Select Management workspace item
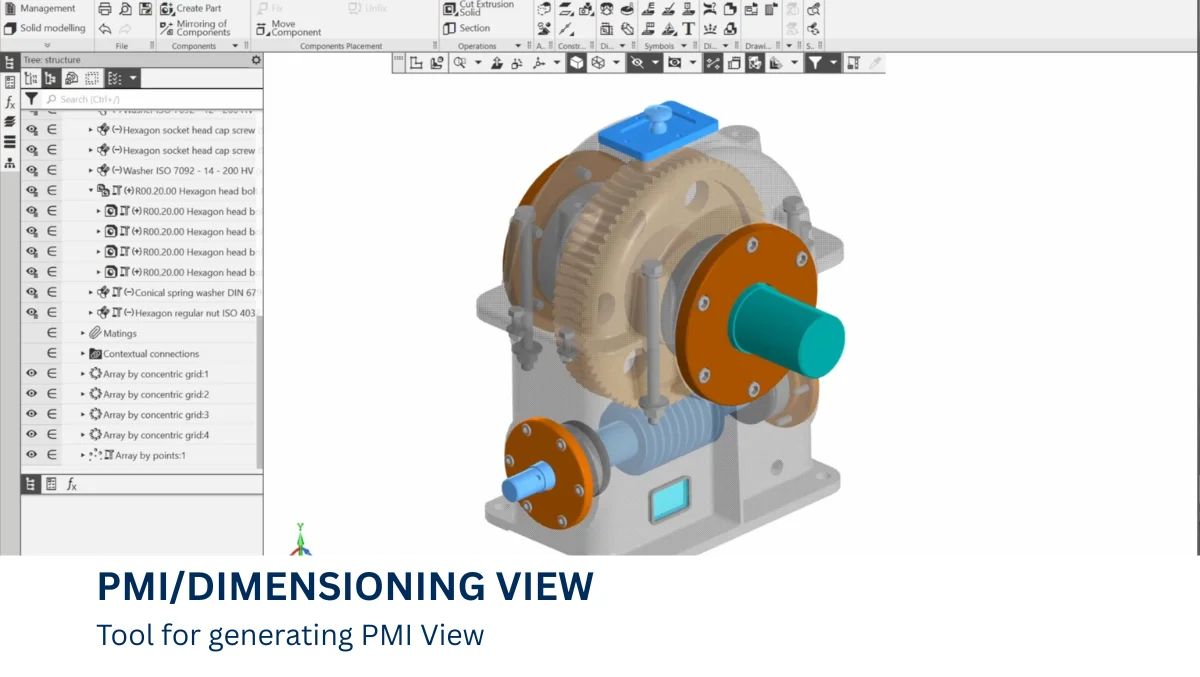This screenshot has height=677, width=1200. click(40, 8)
